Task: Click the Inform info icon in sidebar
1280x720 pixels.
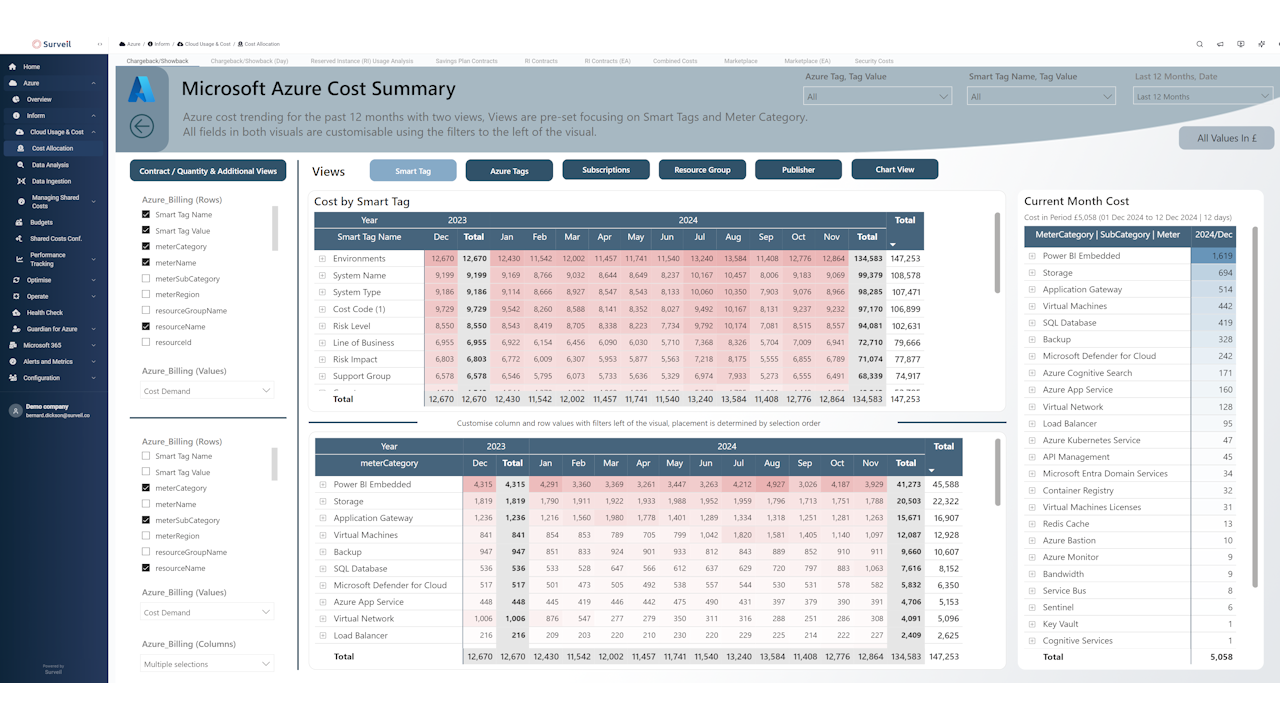Action: (17, 116)
